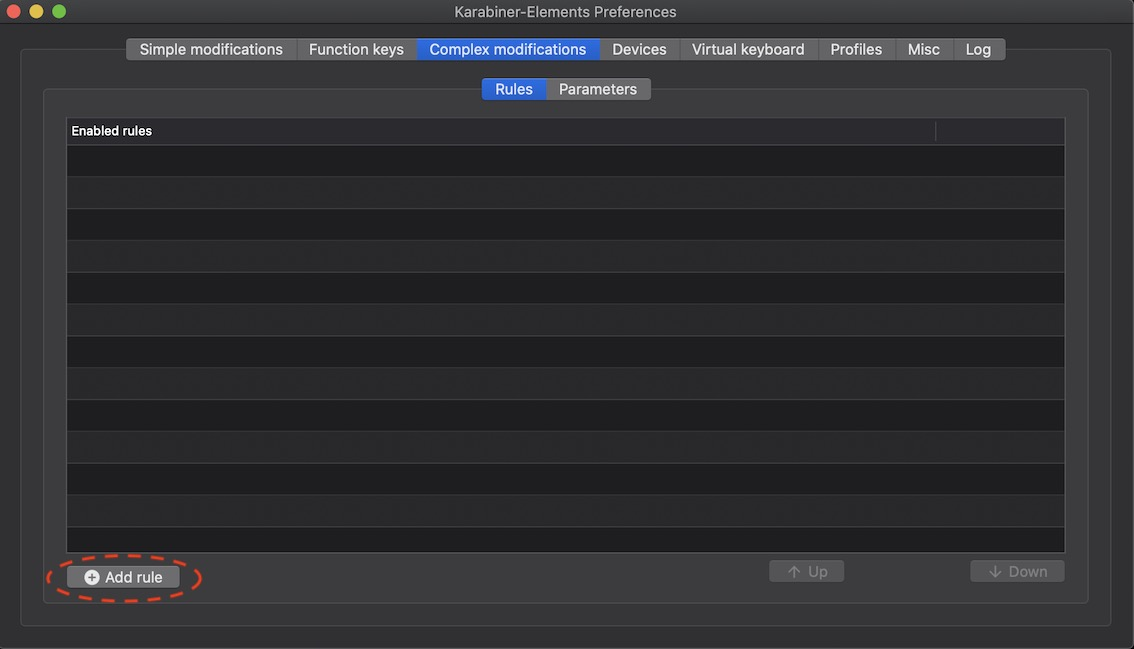Minimize the Preferences window with yellow button
The image size is (1134, 649).
pos(36,12)
